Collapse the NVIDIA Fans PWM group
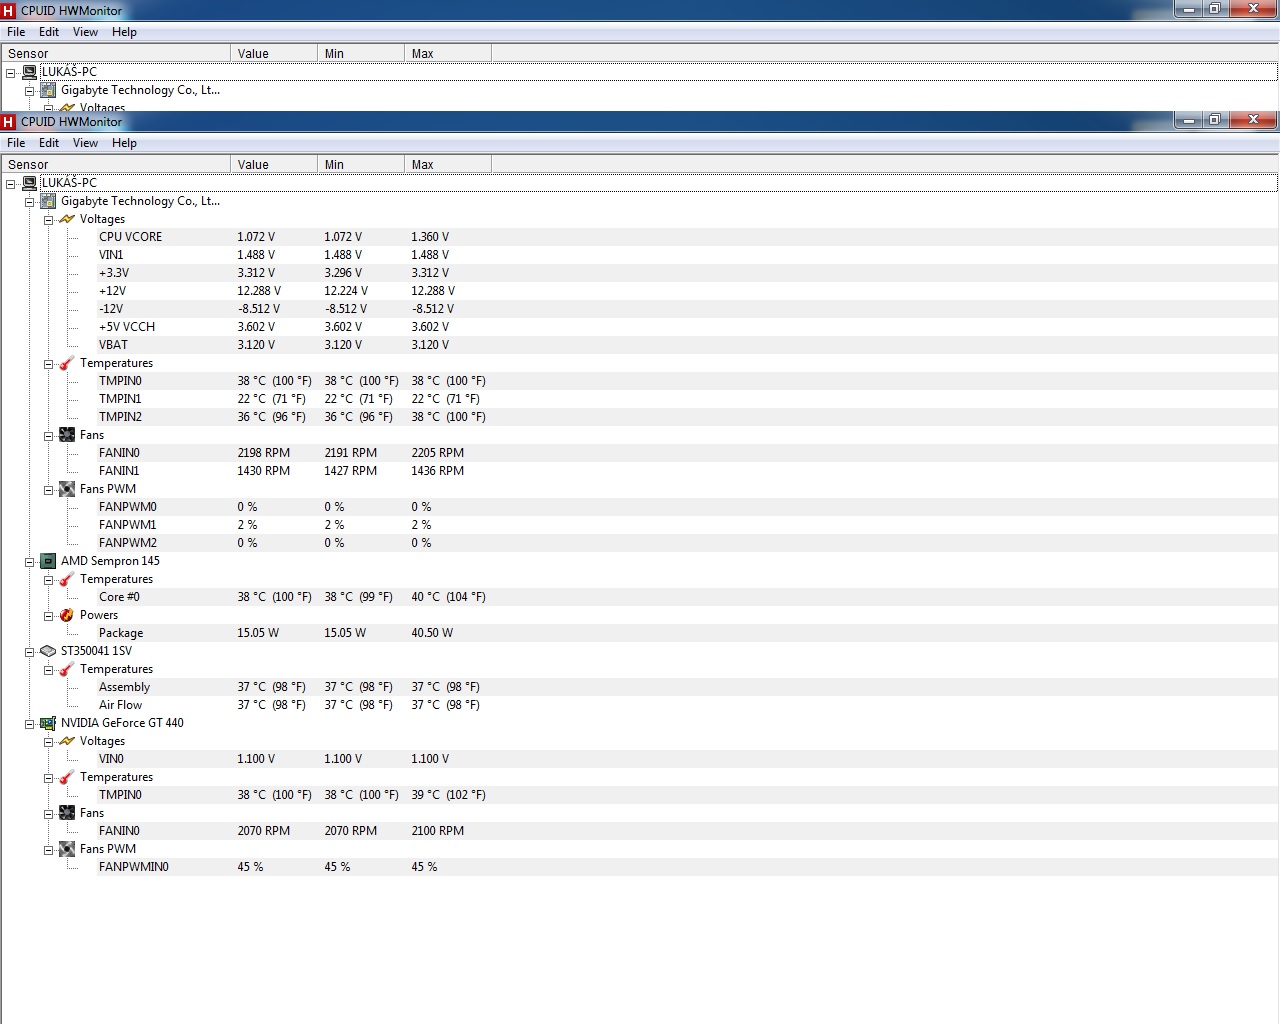 tap(48, 850)
